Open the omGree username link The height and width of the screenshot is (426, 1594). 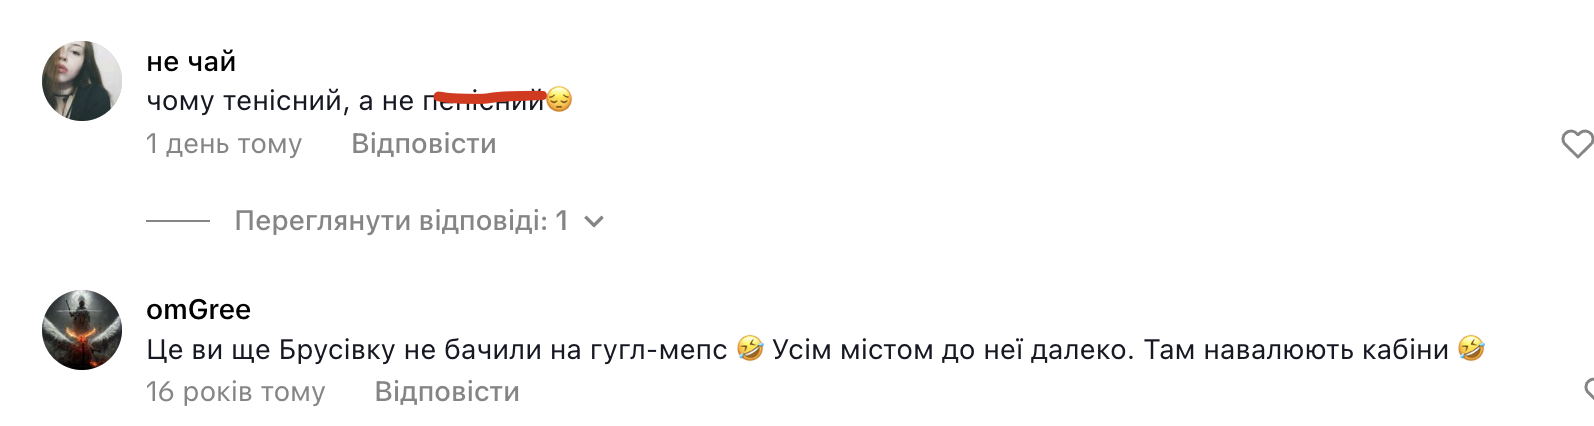(x=198, y=310)
